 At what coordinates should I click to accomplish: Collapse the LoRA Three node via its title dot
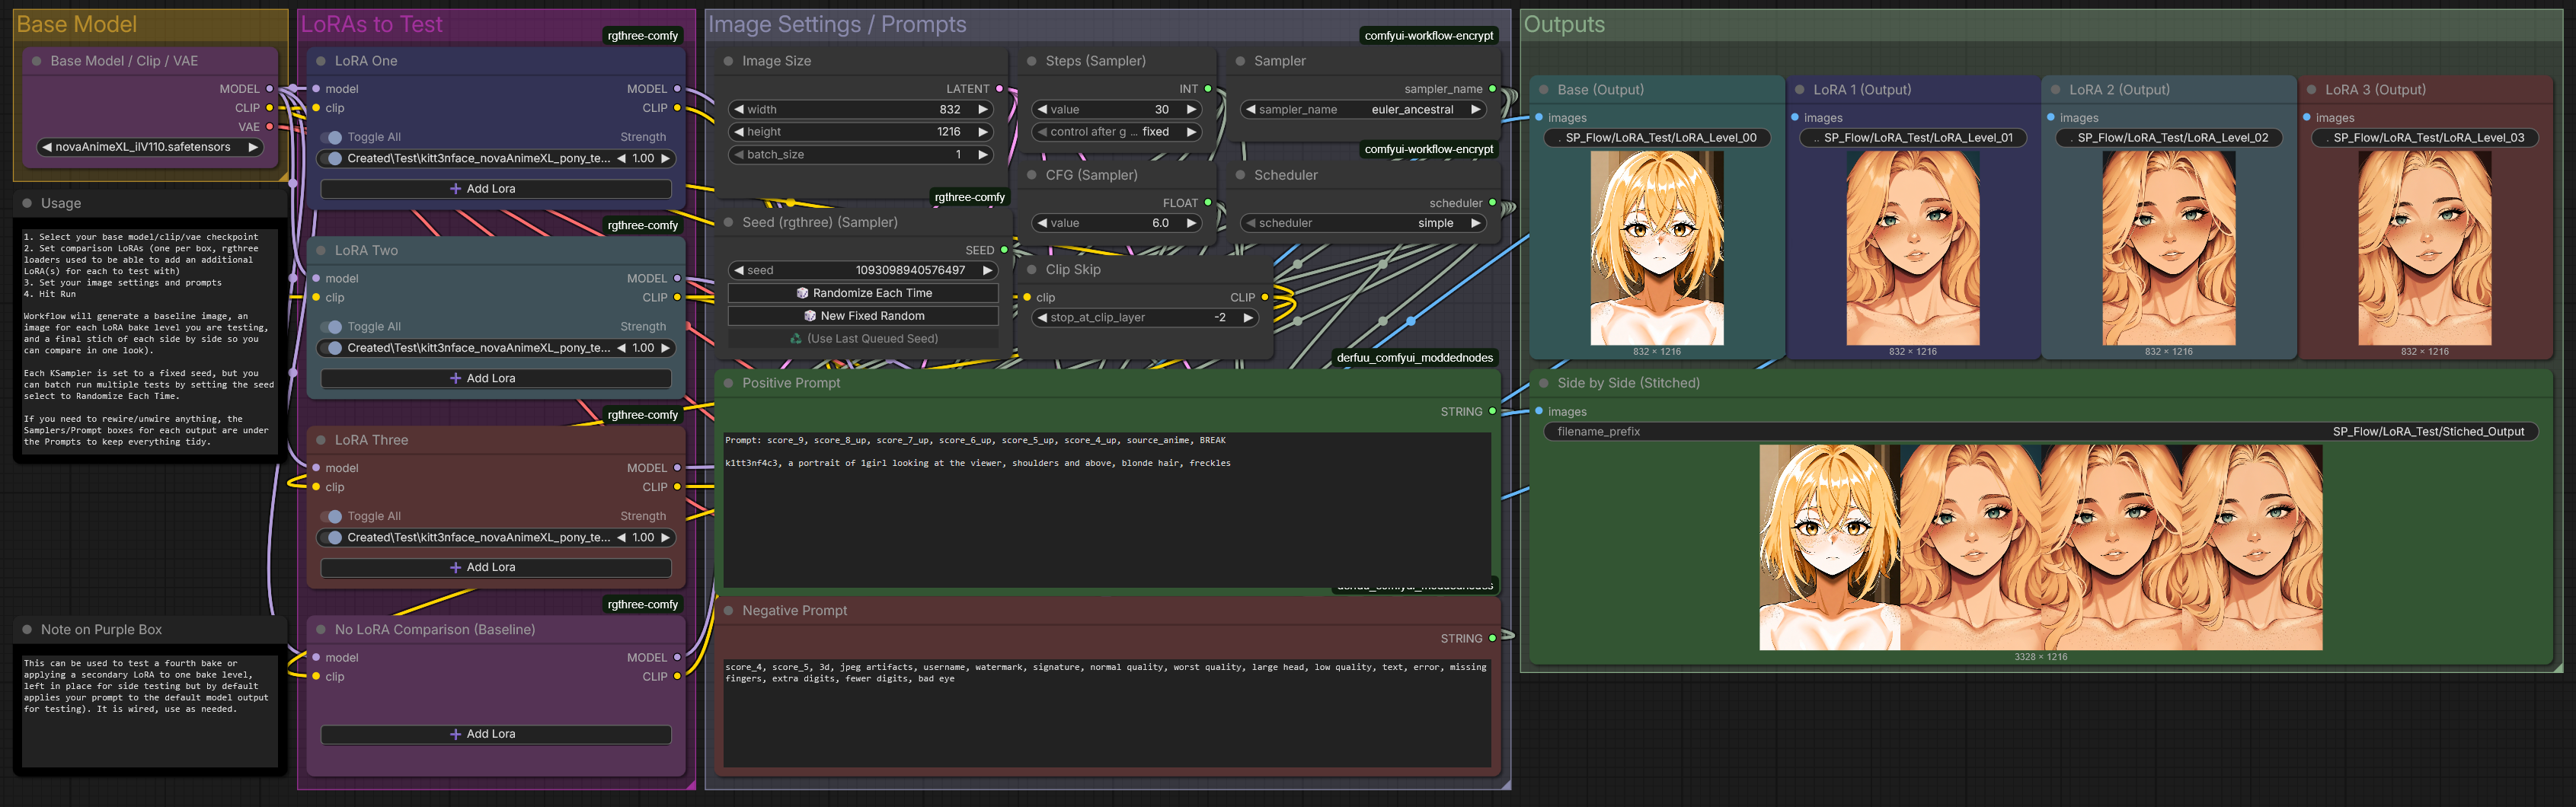(321, 440)
